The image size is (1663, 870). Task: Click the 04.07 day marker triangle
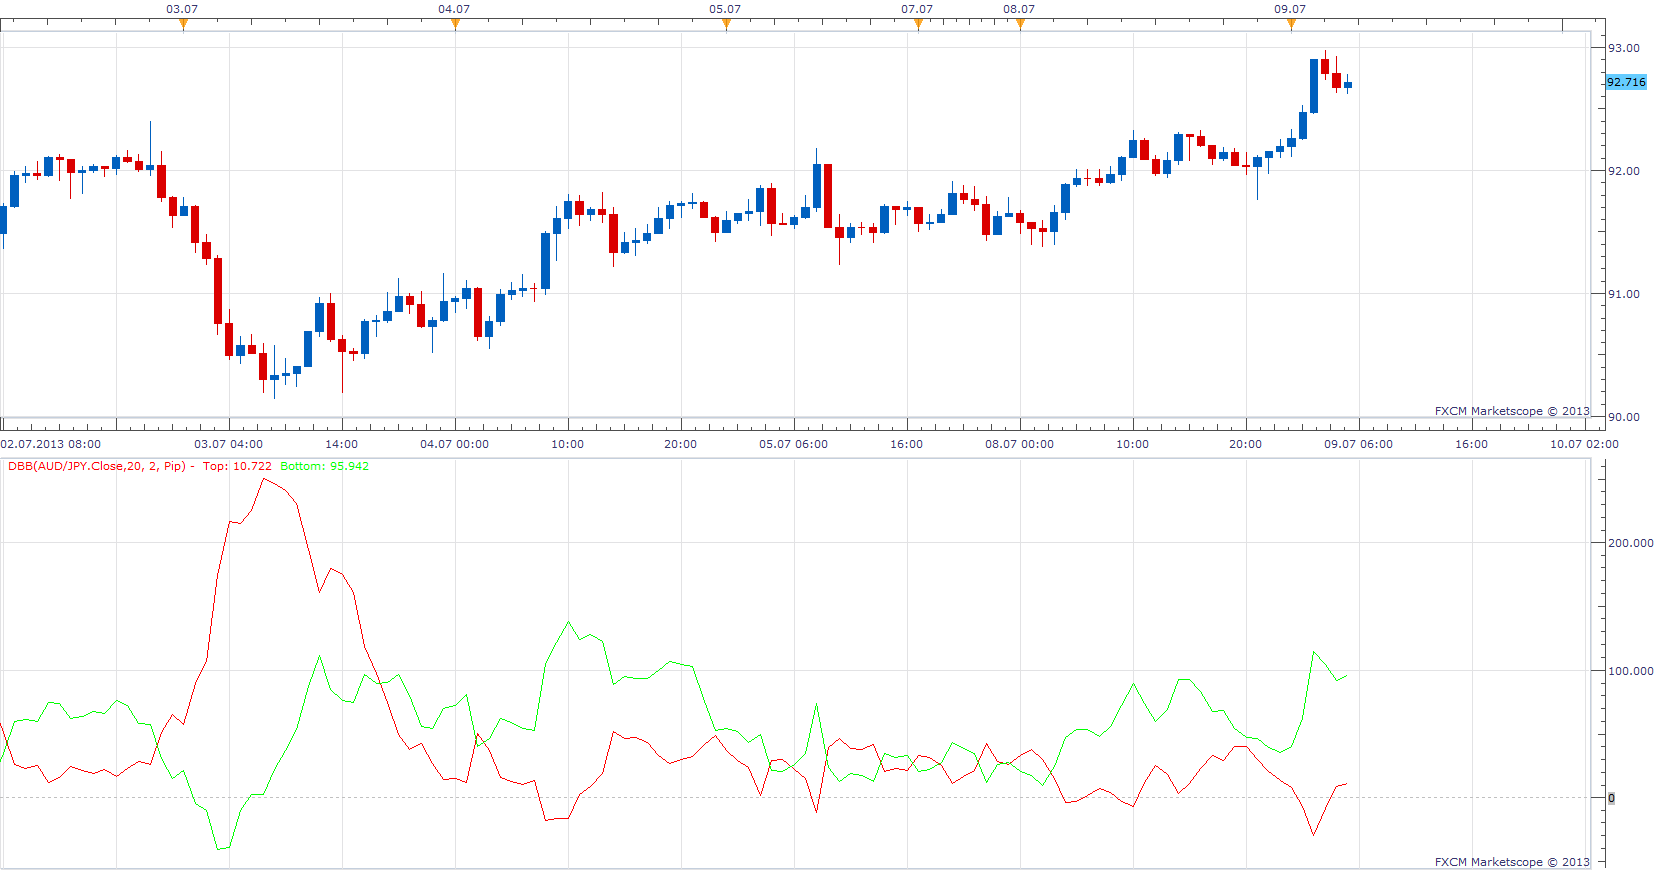tap(455, 25)
